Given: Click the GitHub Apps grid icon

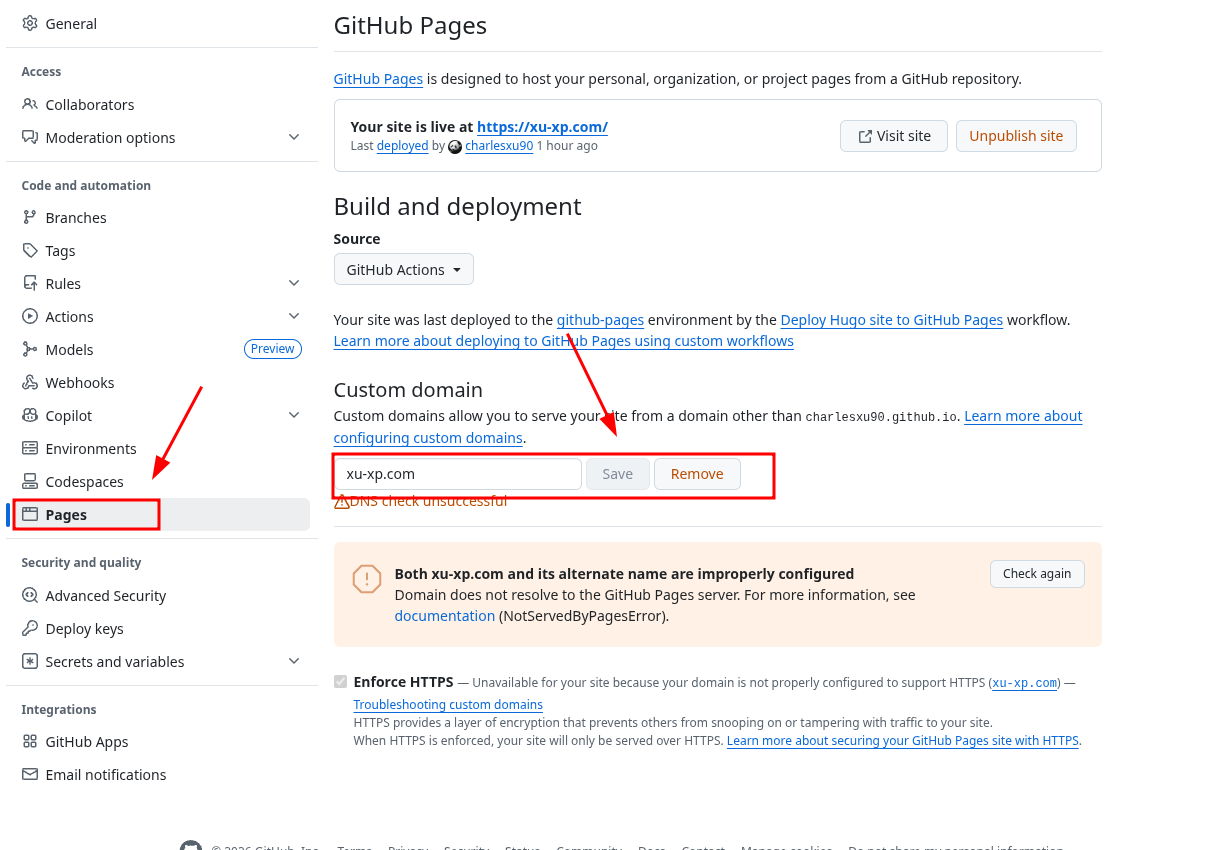Looking at the screenshot, I should pos(30,741).
